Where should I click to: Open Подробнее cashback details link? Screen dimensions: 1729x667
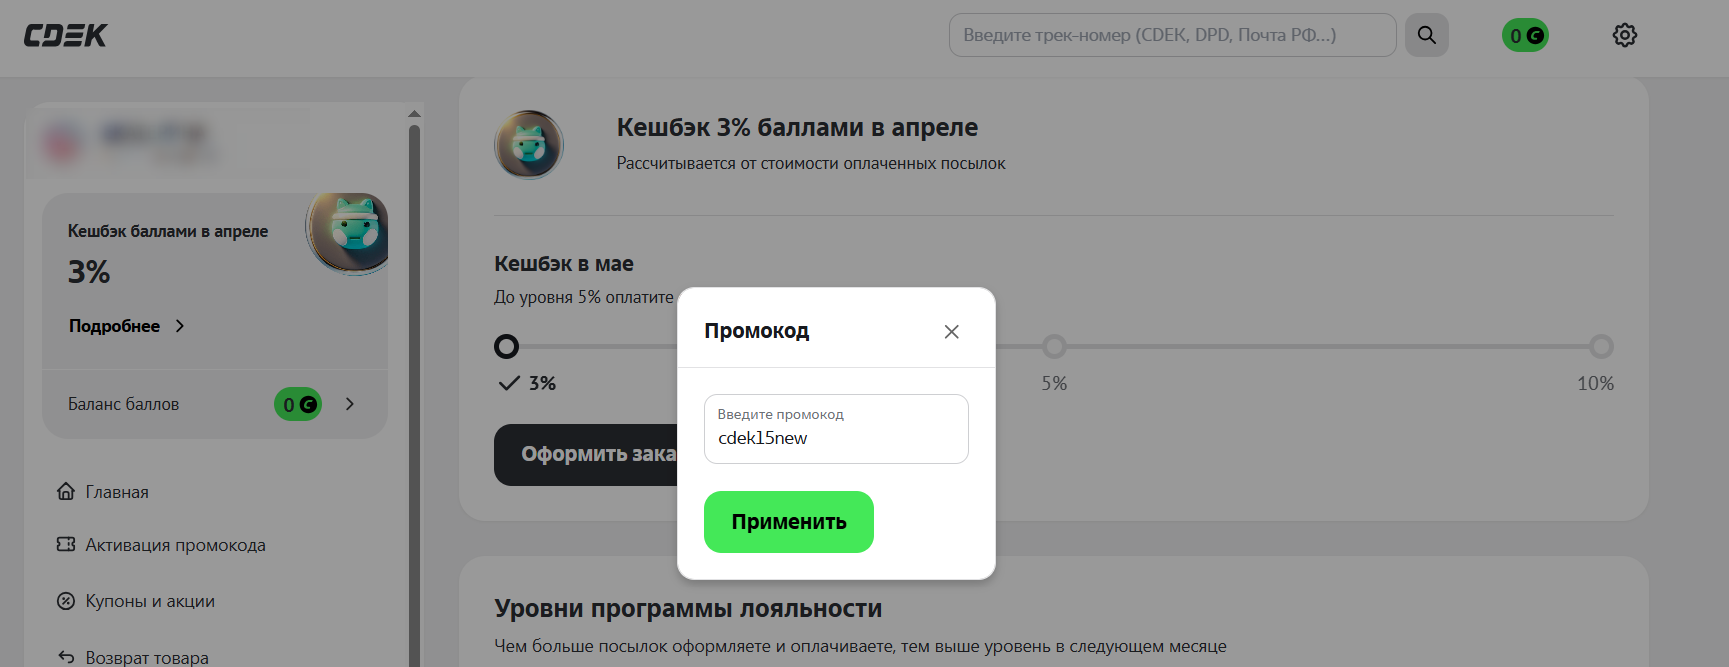(x=115, y=326)
